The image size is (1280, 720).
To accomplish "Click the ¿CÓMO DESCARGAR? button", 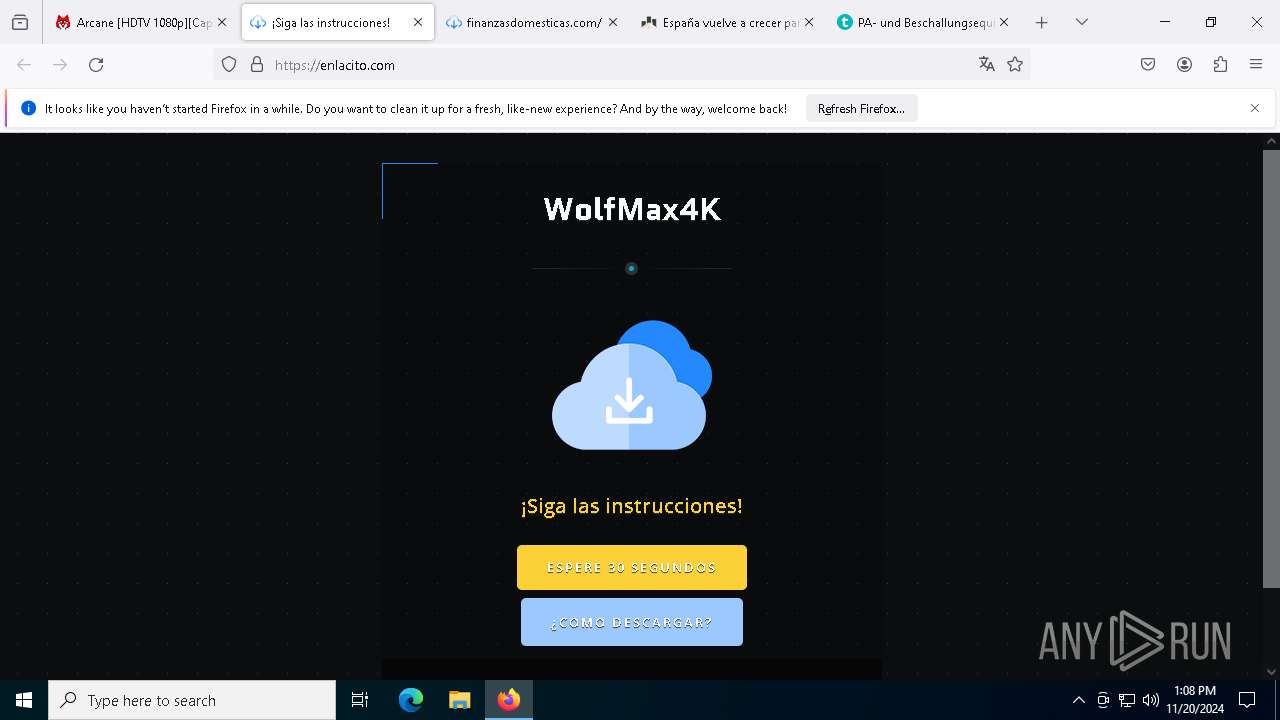I will (632, 622).
